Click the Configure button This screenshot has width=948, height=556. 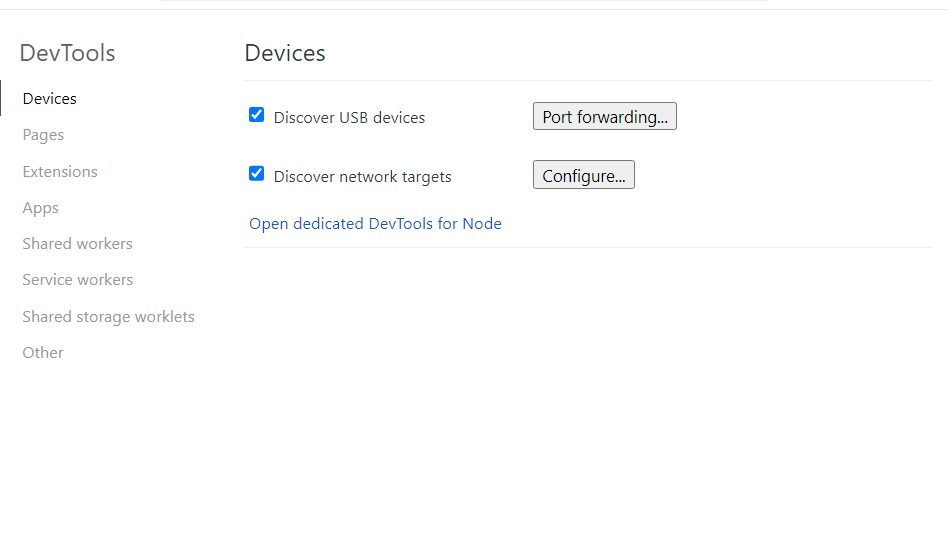583,175
